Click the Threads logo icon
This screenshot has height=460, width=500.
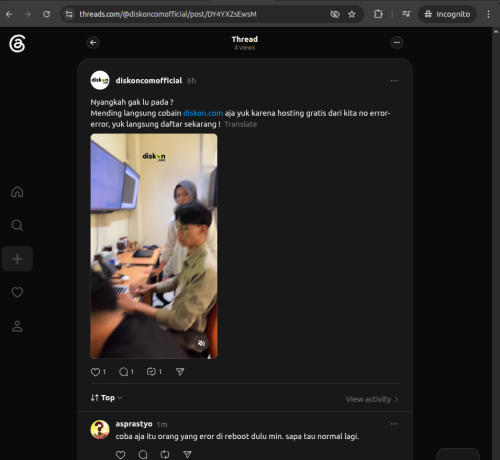(x=17, y=44)
